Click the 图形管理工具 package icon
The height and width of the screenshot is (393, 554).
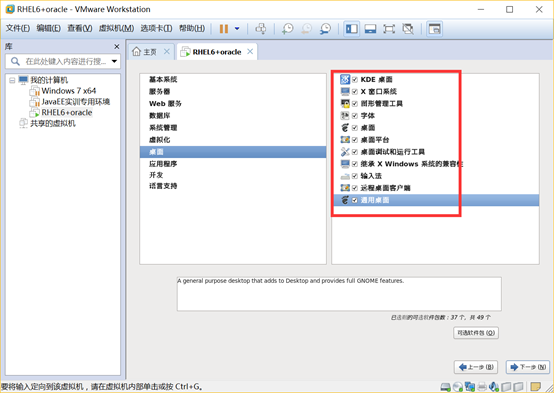click(x=345, y=104)
